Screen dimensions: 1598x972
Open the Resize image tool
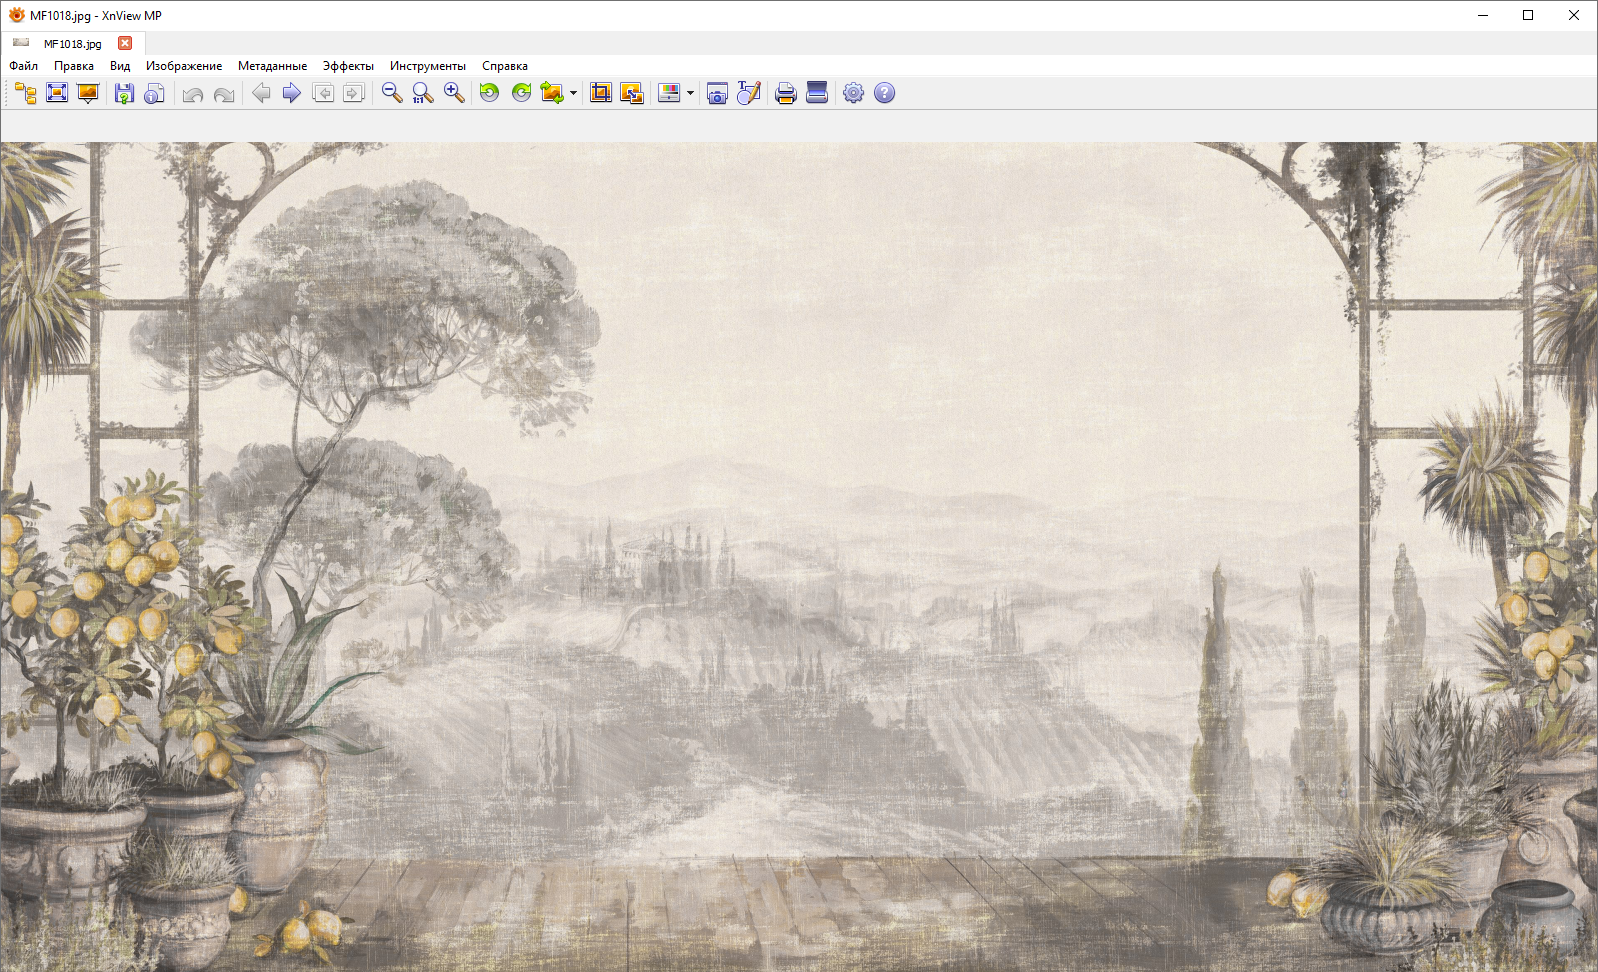[632, 93]
